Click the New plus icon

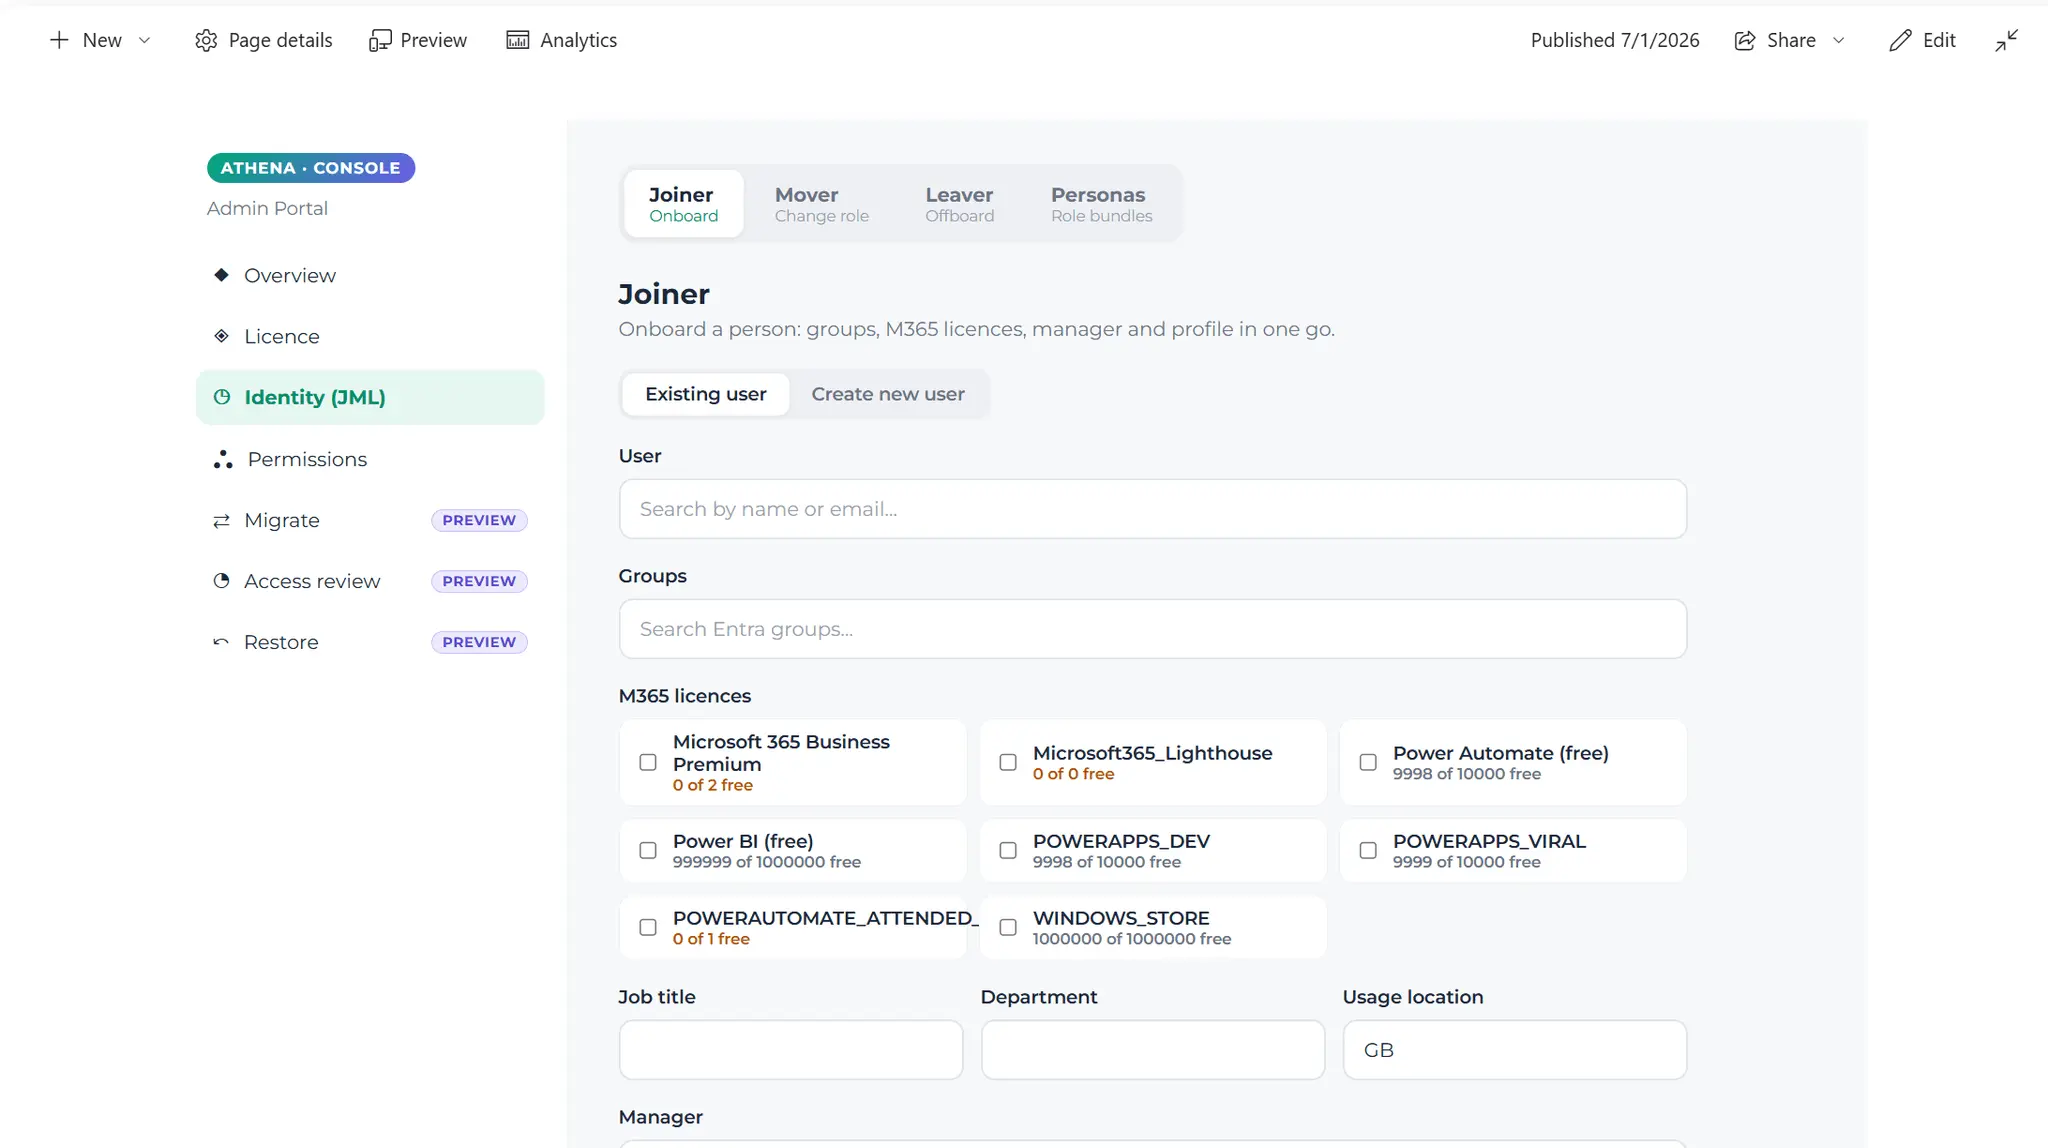59,40
